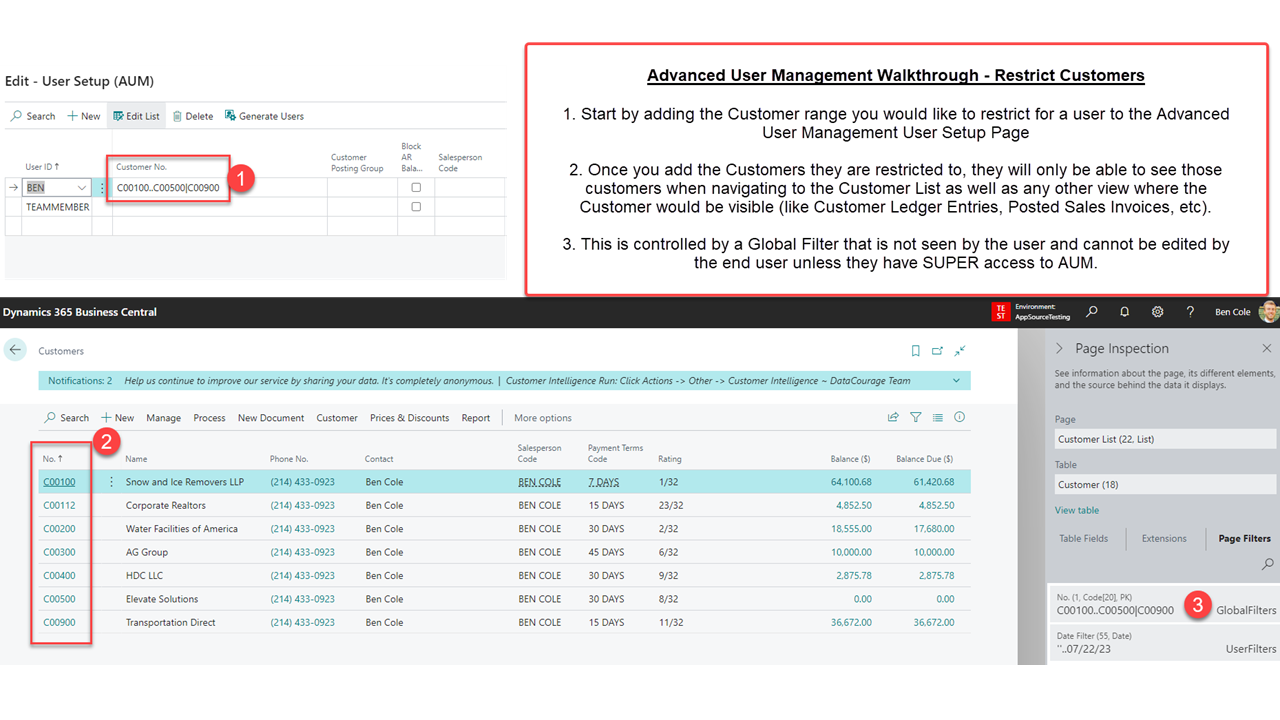This screenshot has height=720, width=1280.
Task: Open help question mark icon
Action: coord(1190,312)
